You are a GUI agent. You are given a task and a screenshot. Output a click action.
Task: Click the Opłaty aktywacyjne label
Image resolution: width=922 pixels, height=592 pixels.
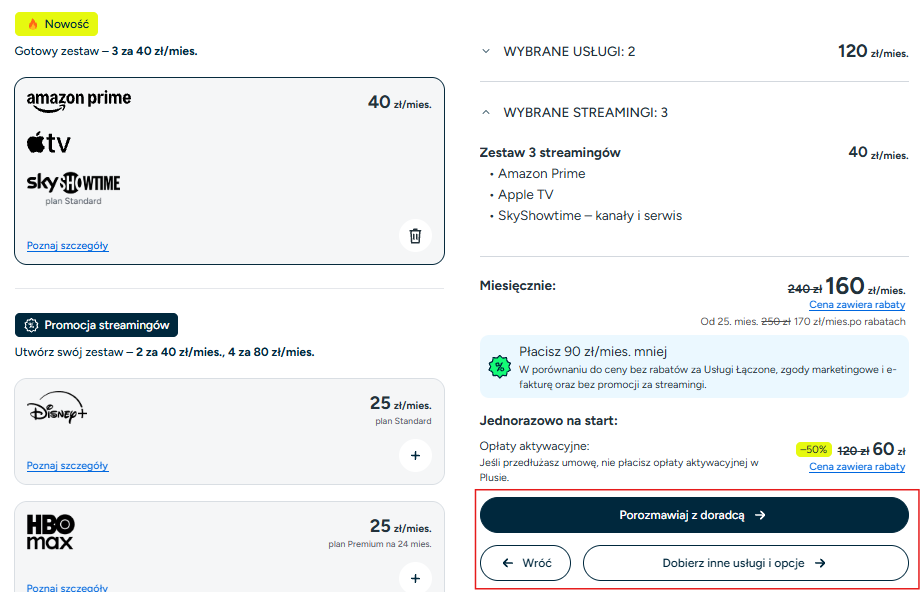[535, 446]
